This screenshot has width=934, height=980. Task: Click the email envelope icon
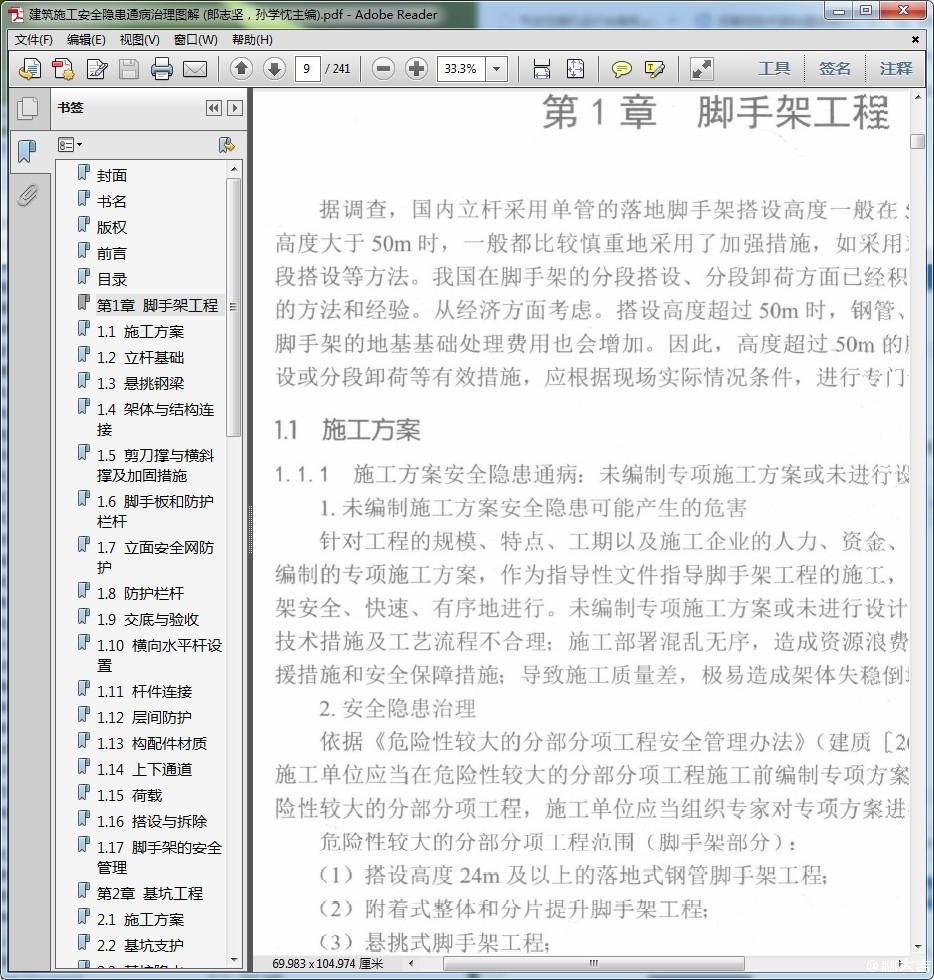pyautogui.click(x=195, y=69)
